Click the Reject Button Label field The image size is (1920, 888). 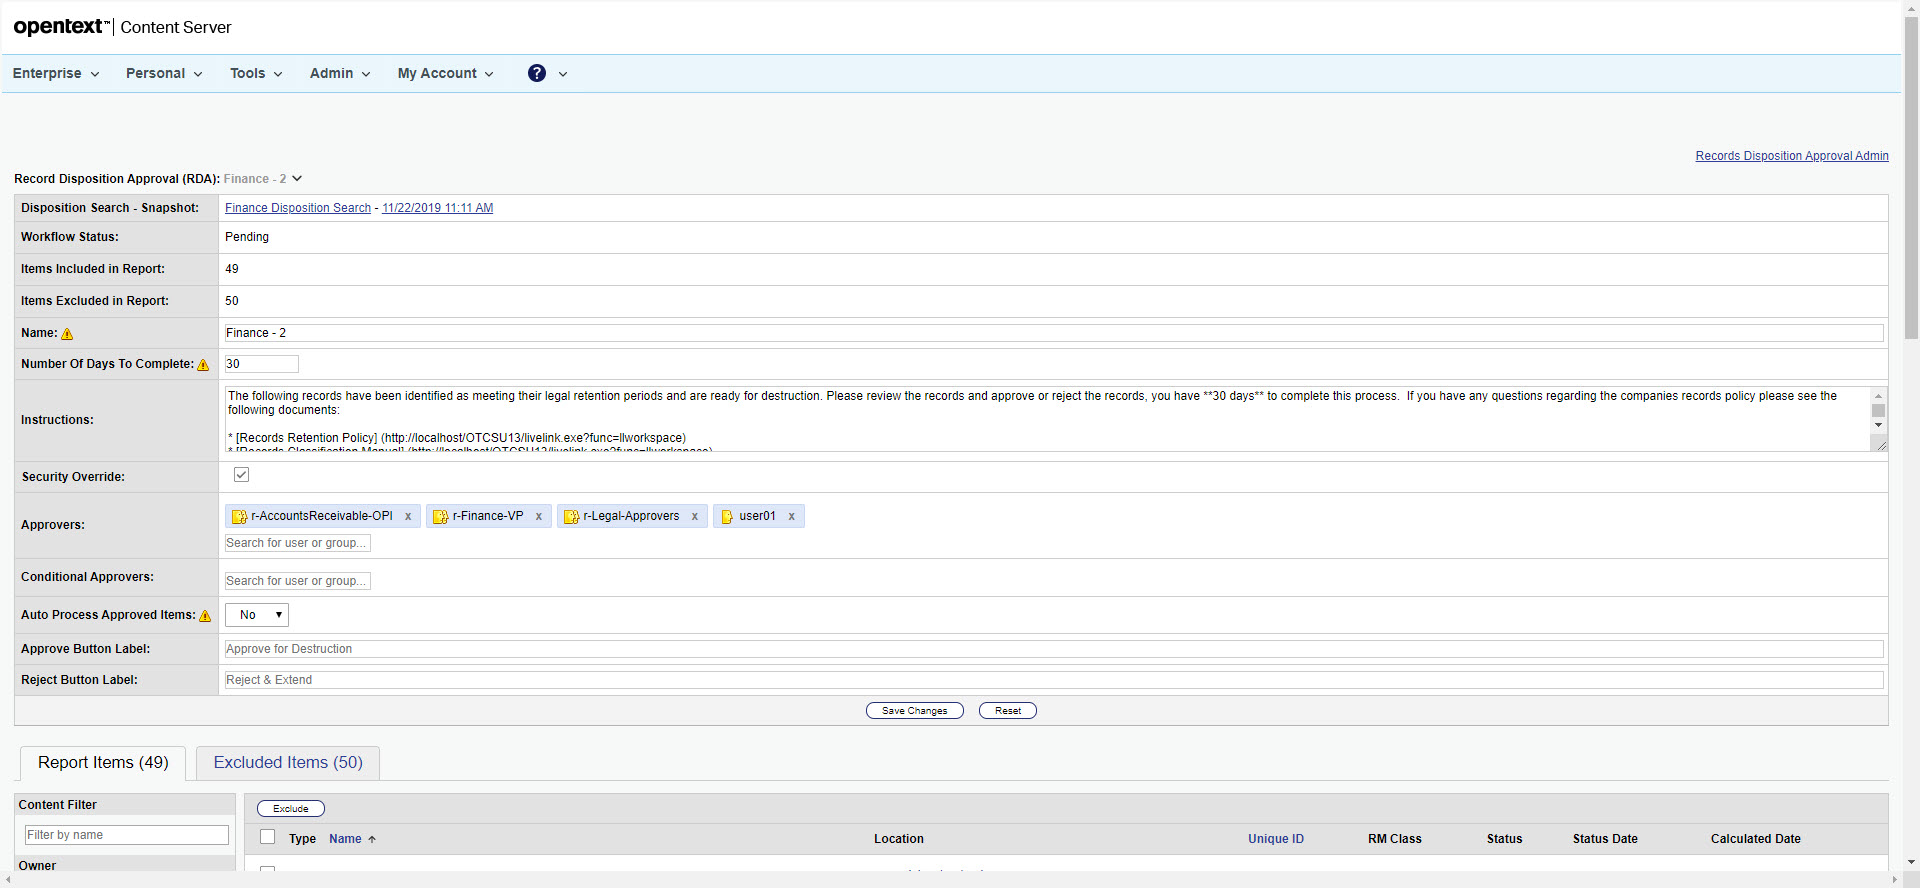[x=1054, y=680]
